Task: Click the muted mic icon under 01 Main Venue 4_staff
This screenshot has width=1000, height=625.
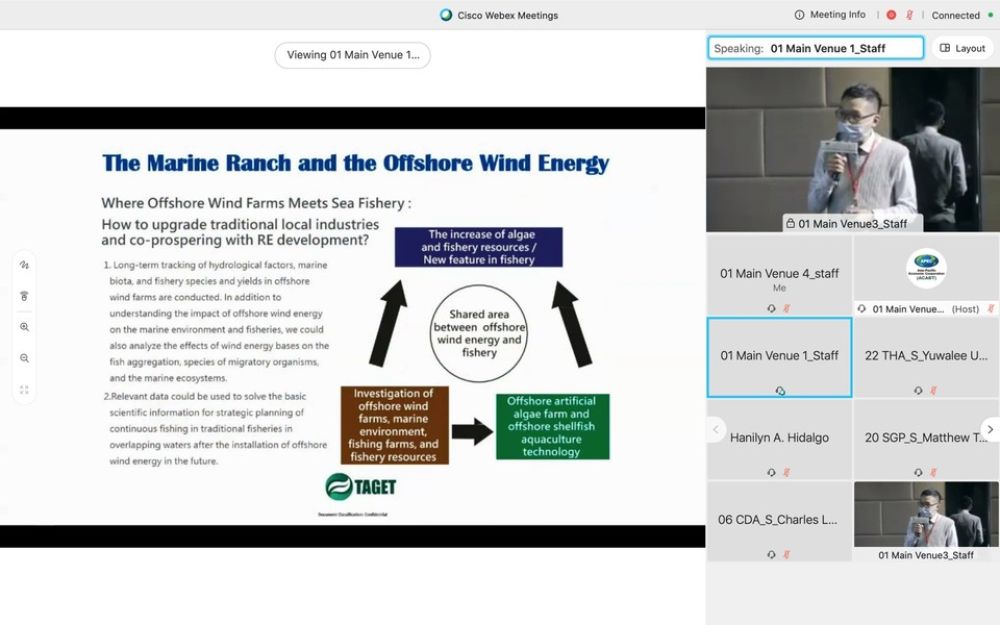Action: point(786,308)
